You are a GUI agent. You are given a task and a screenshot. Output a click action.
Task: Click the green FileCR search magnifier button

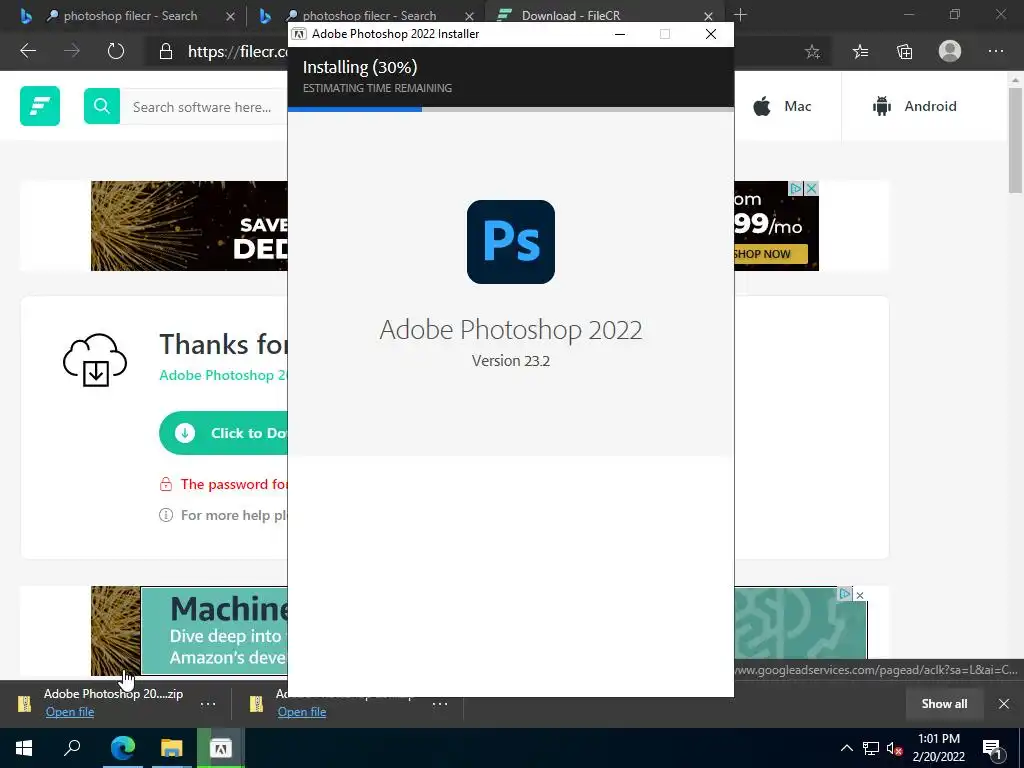(x=102, y=106)
